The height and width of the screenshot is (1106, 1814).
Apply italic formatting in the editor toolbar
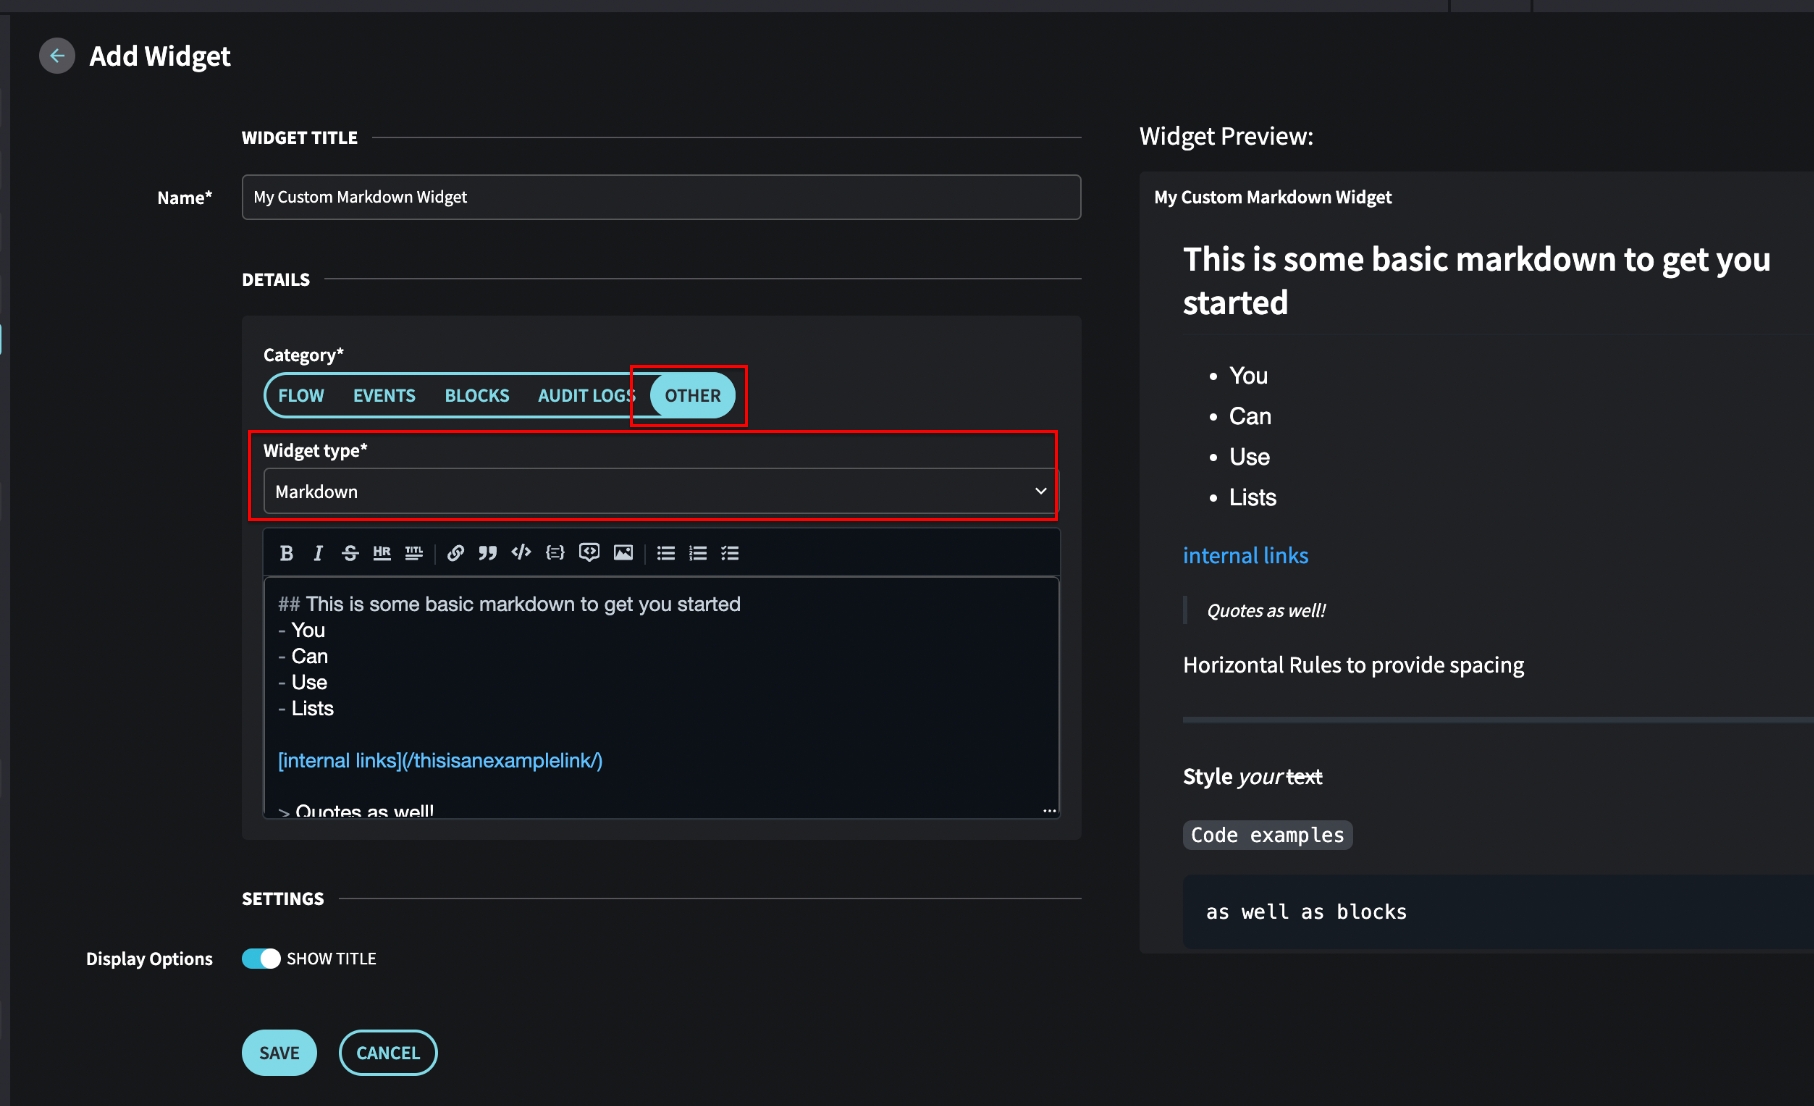[318, 553]
